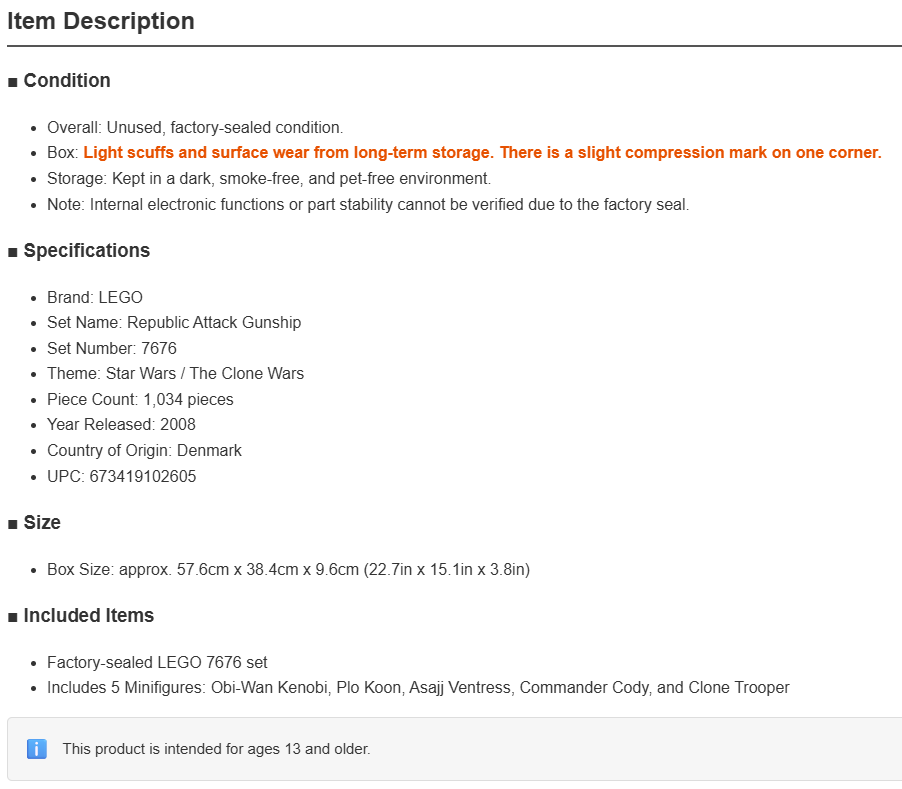Click the Factory-sealed LEGO 7676 set line
Viewport: 902px width, 789px height.
(157, 662)
